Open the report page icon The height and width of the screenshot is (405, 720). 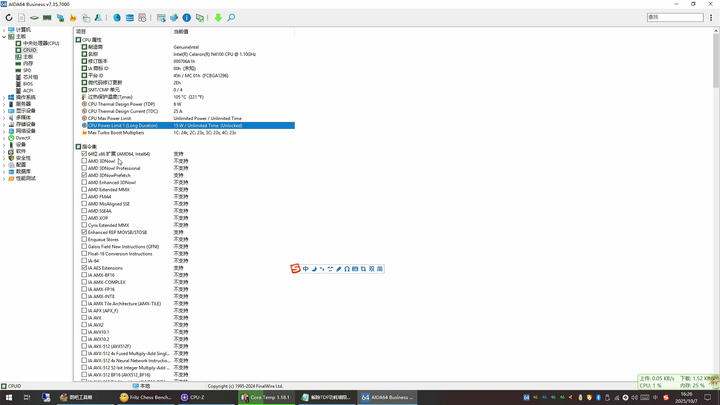[22, 17]
